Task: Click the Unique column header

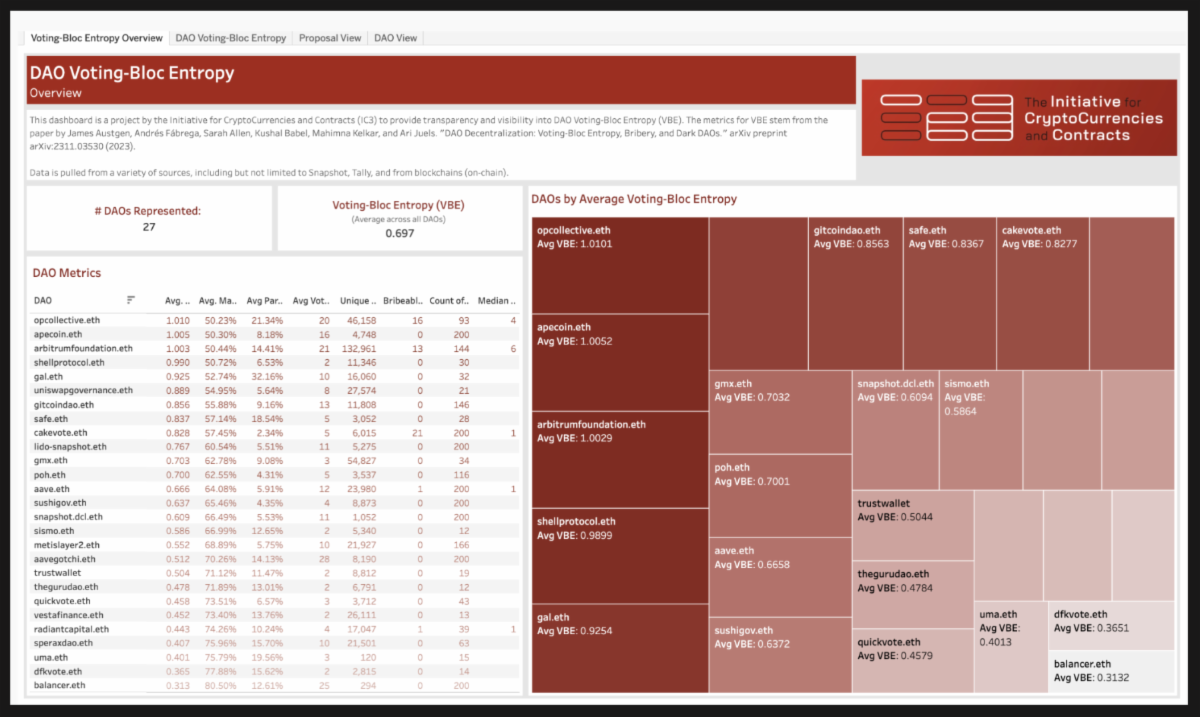Action: tap(357, 300)
